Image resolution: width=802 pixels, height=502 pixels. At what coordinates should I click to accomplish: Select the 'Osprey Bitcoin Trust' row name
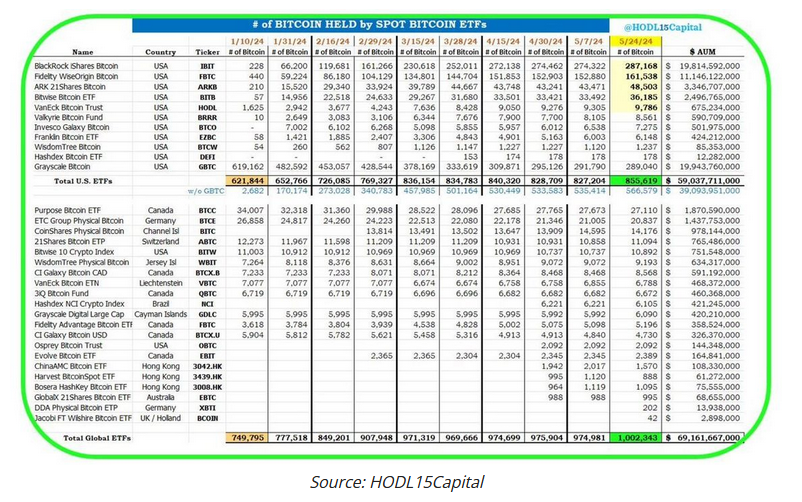[x=68, y=345]
